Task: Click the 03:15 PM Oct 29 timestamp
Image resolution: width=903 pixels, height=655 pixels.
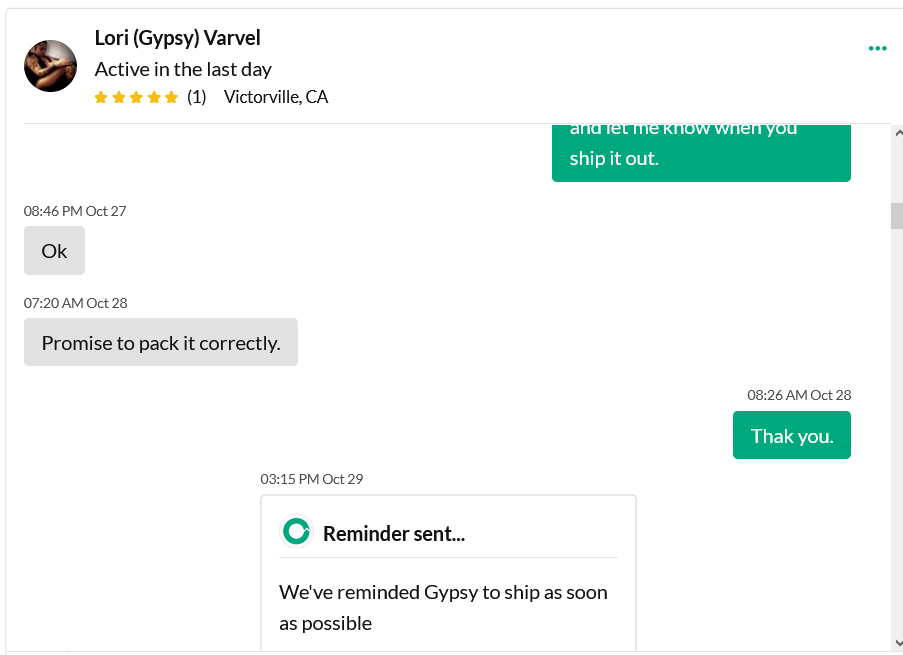Action: 312,479
